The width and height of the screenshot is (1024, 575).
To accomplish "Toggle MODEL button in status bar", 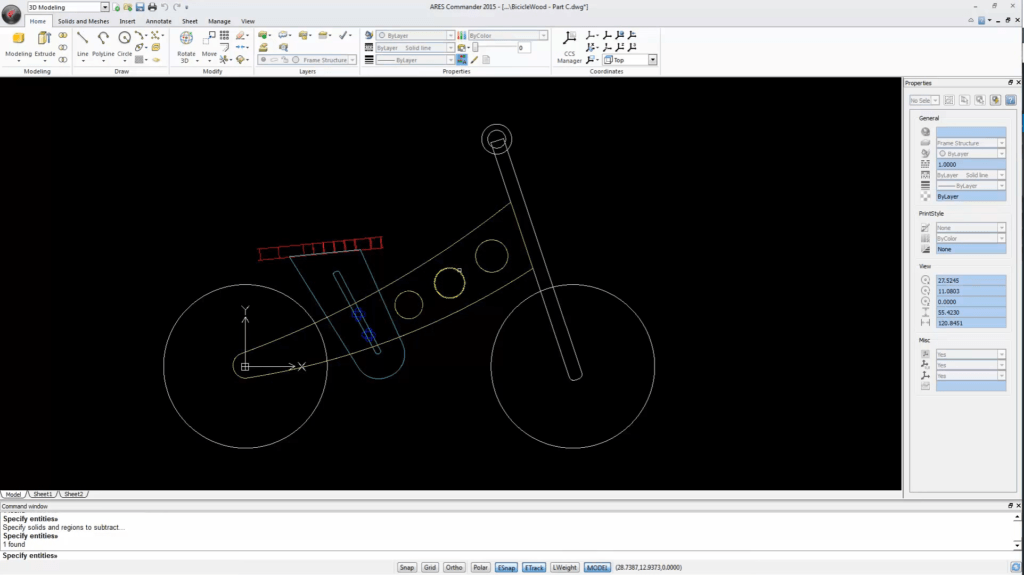I will [x=597, y=568].
